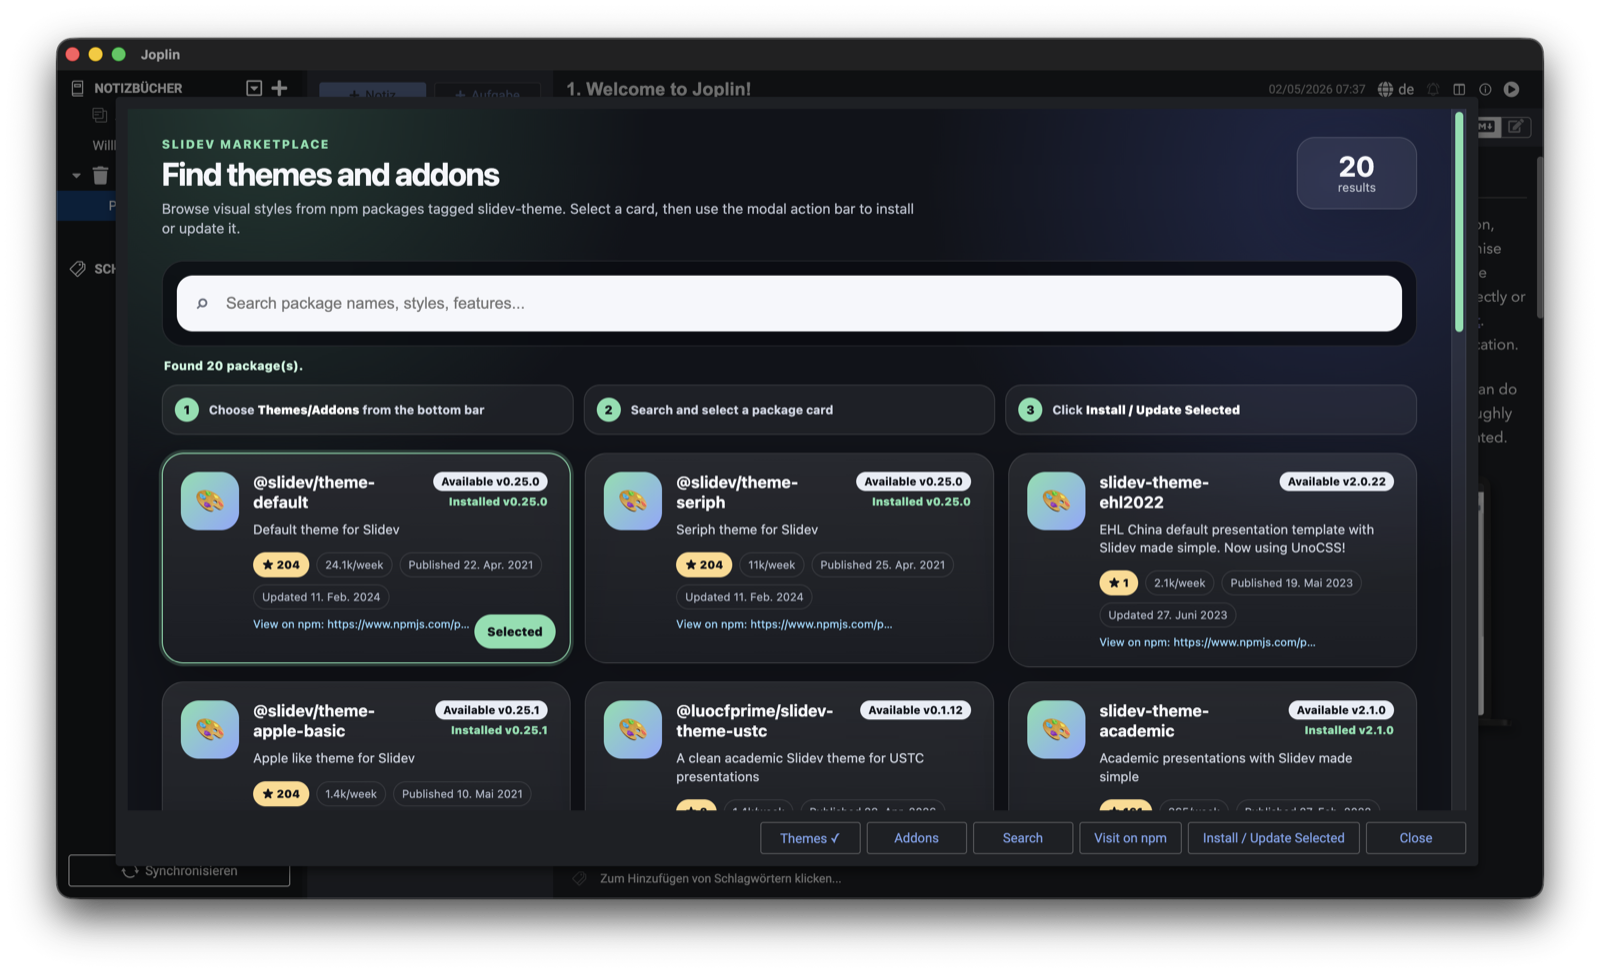The width and height of the screenshot is (1600, 973).
Task: Click the Joplin note editor scrollbar
Action: (x=1540, y=238)
